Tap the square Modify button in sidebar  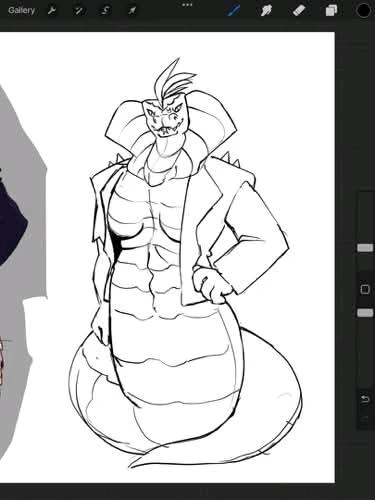tap(365, 289)
